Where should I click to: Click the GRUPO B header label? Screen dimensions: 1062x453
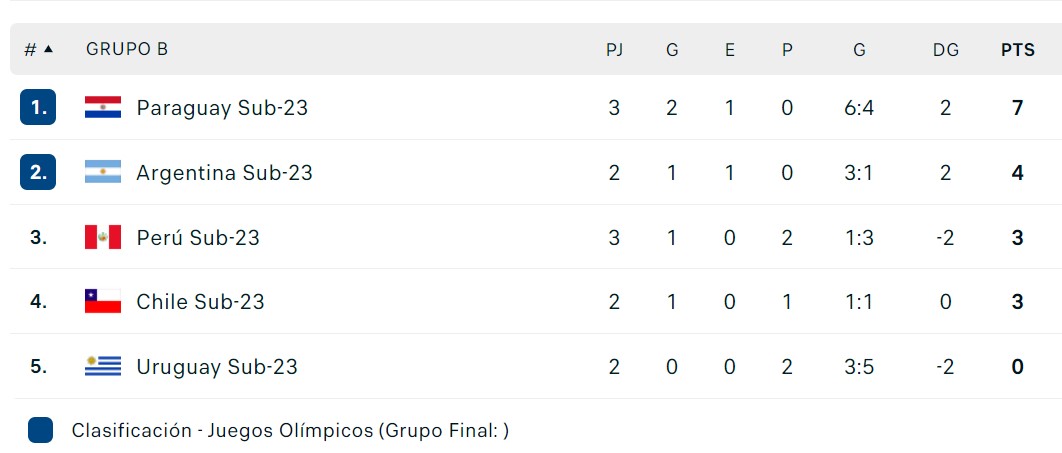point(127,49)
